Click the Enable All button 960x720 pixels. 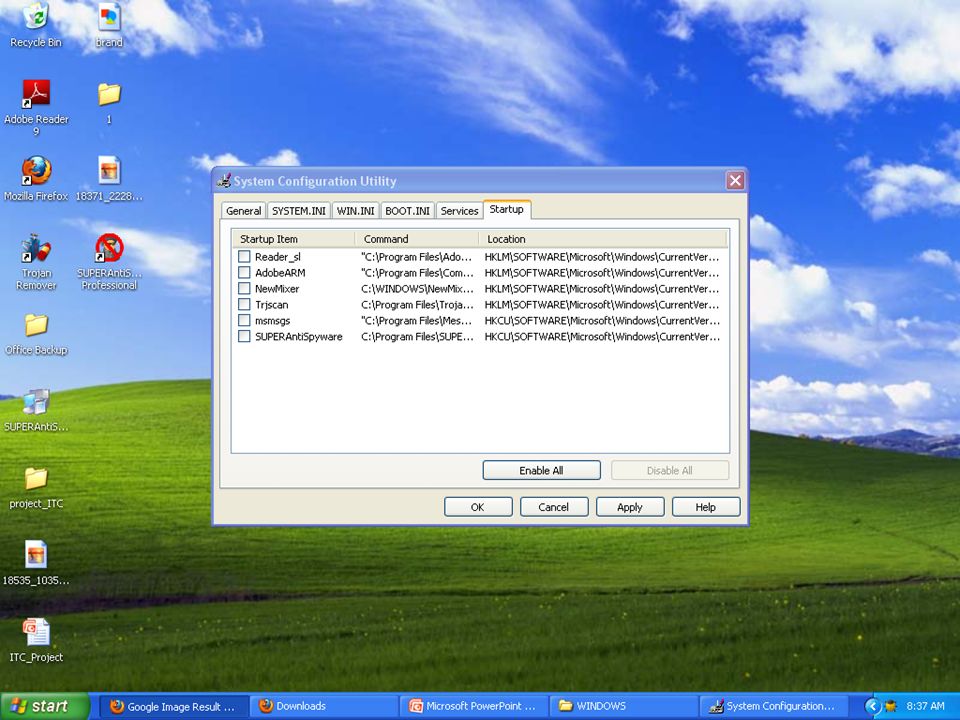point(541,470)
